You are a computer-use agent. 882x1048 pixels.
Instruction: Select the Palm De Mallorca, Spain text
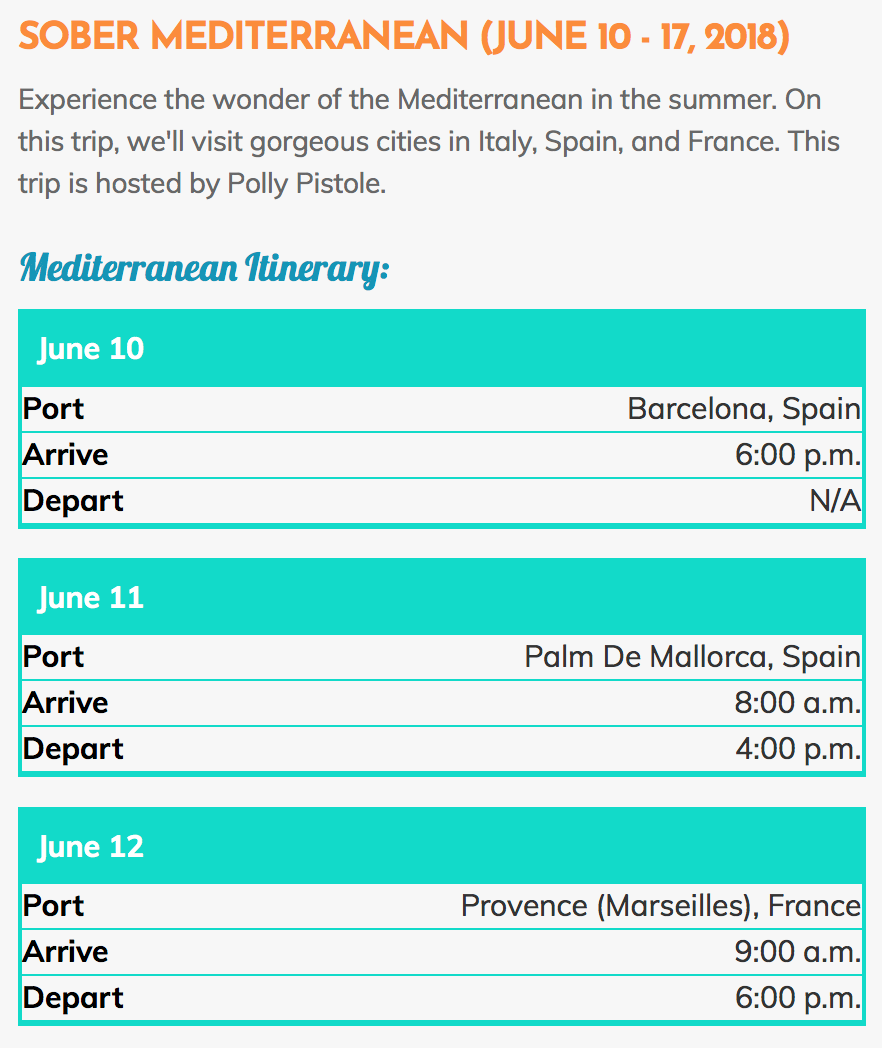(693, 657)
